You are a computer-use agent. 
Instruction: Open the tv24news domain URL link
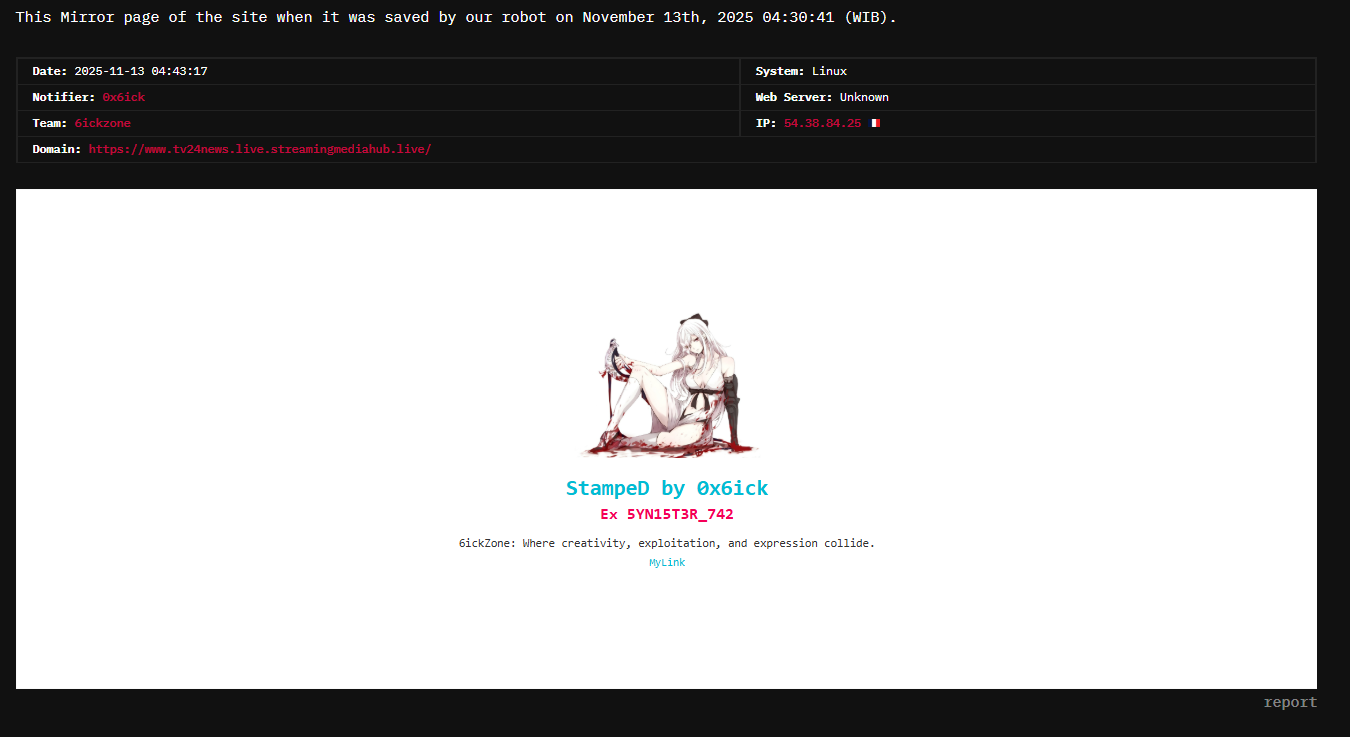tap(259, 149)
